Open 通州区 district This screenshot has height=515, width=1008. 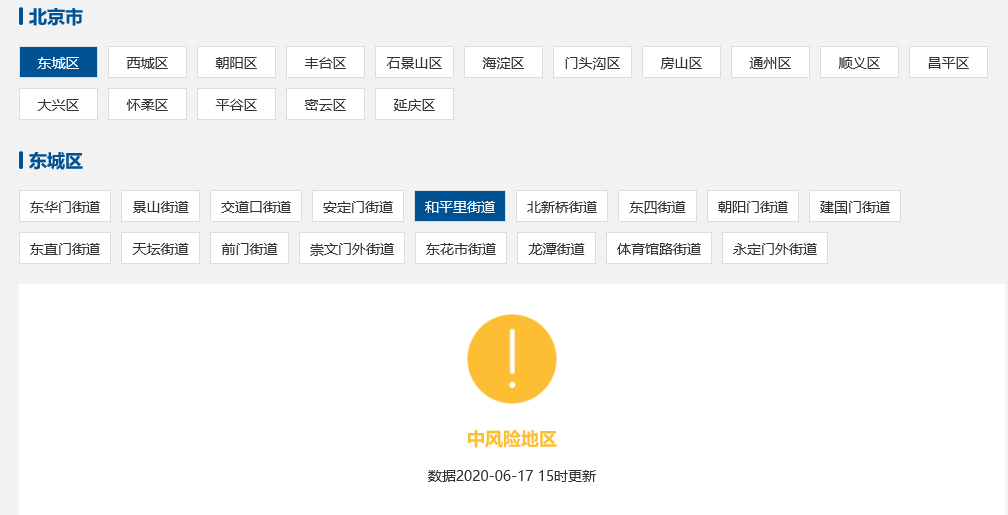(x=770, y=62)
